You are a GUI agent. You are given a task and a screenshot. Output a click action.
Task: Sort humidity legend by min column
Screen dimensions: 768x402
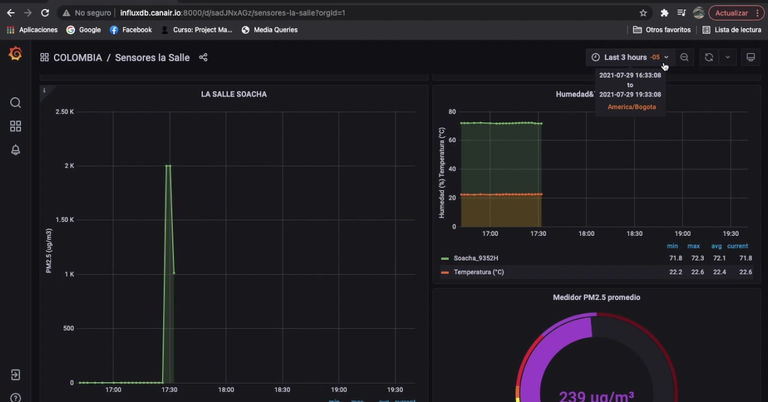(672, 246)
